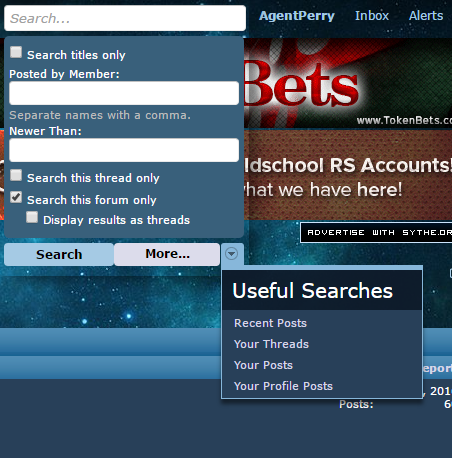Click the Posted by Member input
The height and width of the screenshot is (458, 452).
point(124,93)
